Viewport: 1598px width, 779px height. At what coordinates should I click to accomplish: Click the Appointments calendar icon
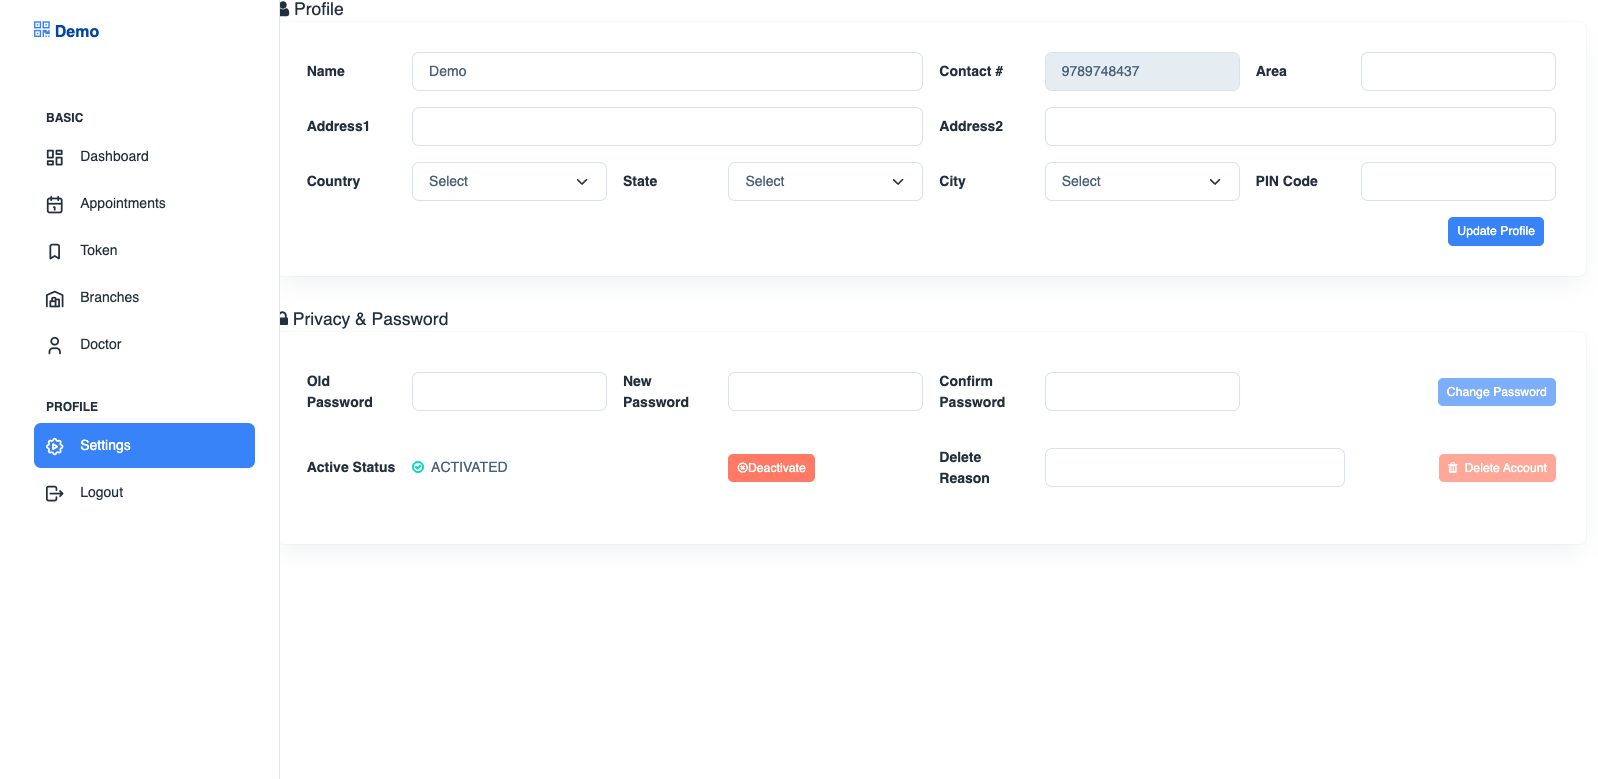55,204
